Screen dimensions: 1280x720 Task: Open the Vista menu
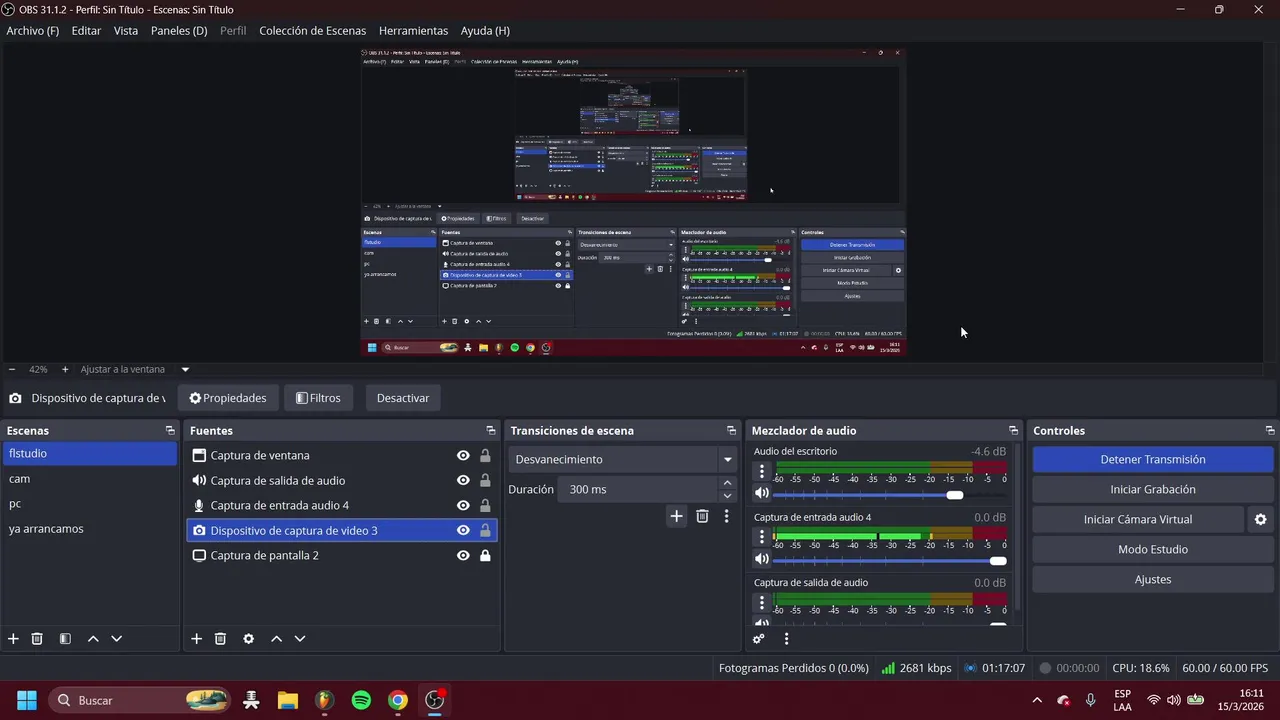pos(126,30)
